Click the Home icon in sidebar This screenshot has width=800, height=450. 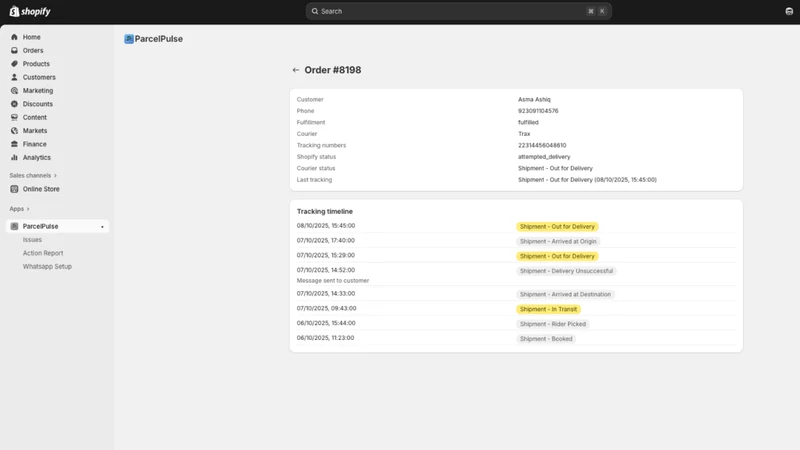(14, 37)
